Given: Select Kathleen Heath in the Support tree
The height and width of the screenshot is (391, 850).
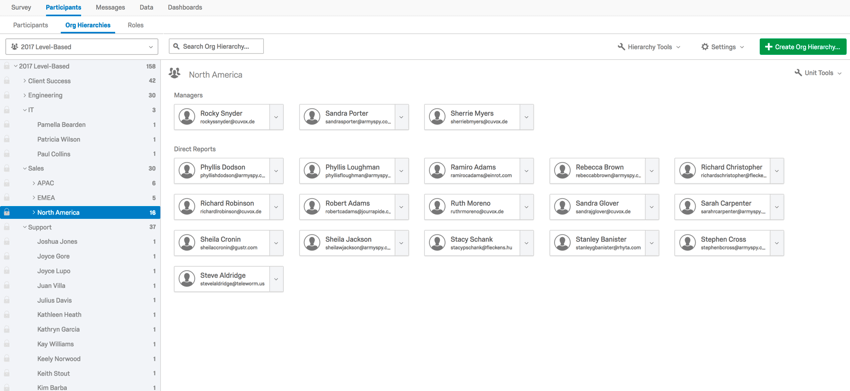Looking at the screenshot, I should tap(59, 315).
